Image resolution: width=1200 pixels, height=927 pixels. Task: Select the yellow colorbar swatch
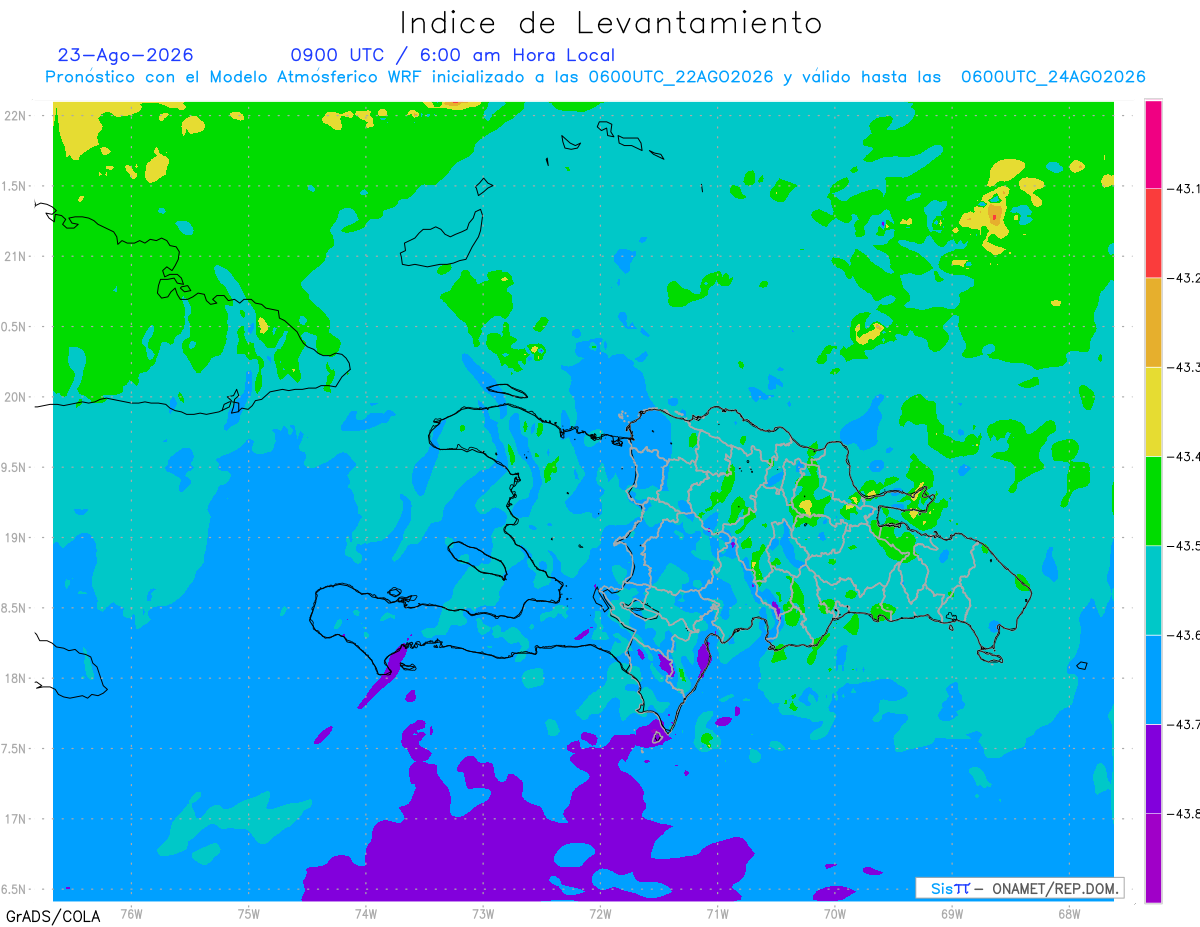(1153, 411)
